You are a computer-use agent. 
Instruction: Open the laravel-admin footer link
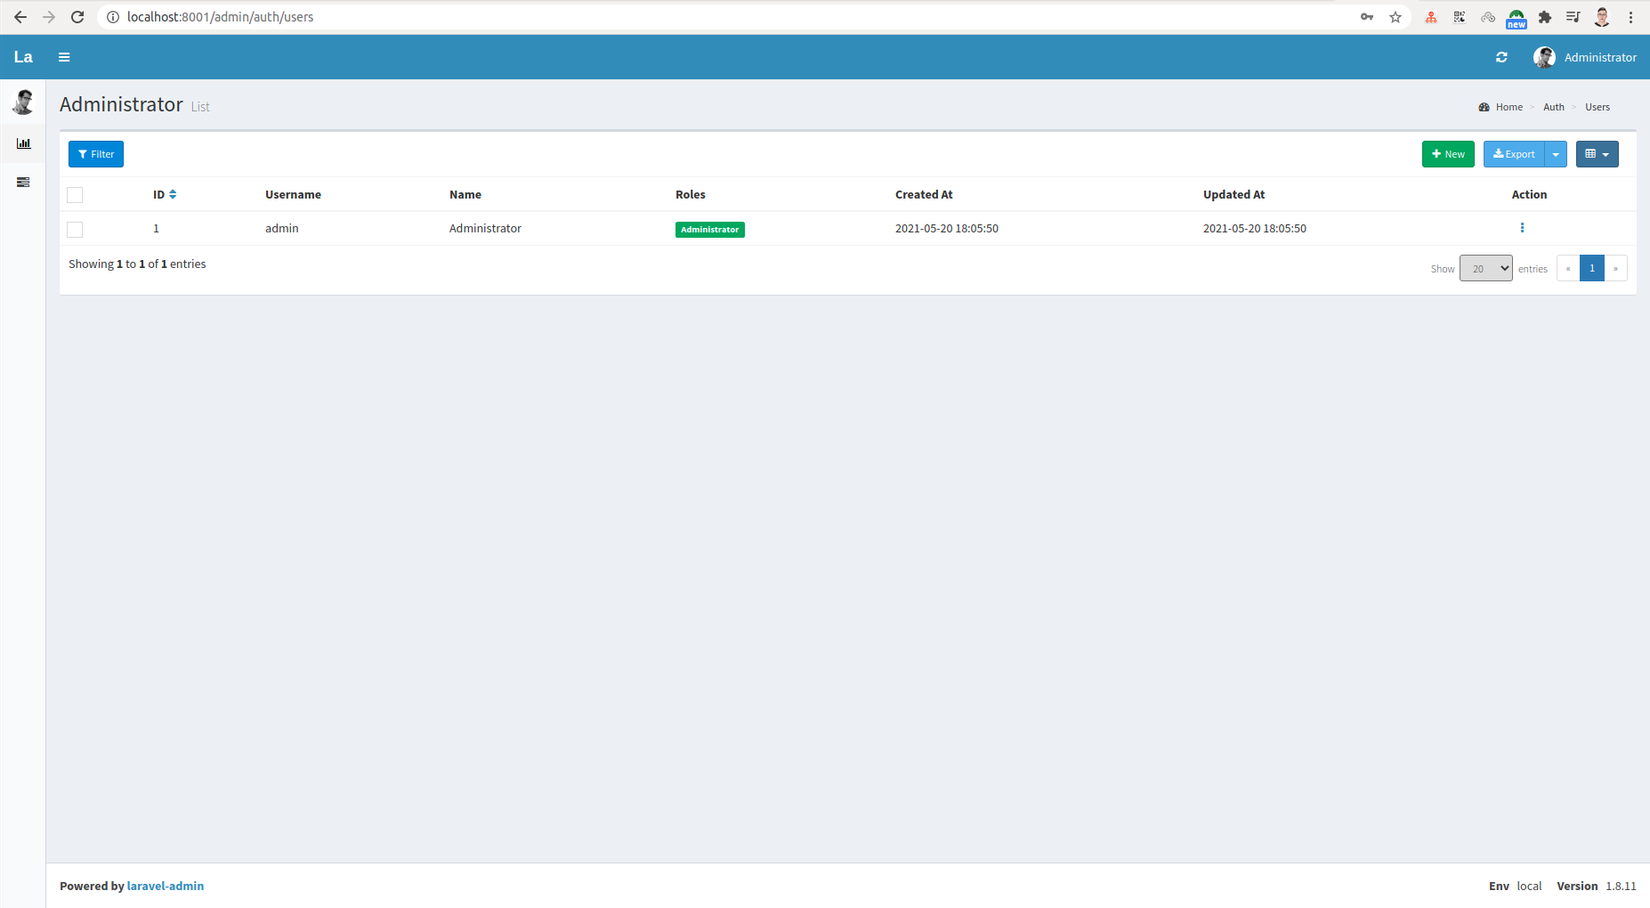click(x=165, y=886)
